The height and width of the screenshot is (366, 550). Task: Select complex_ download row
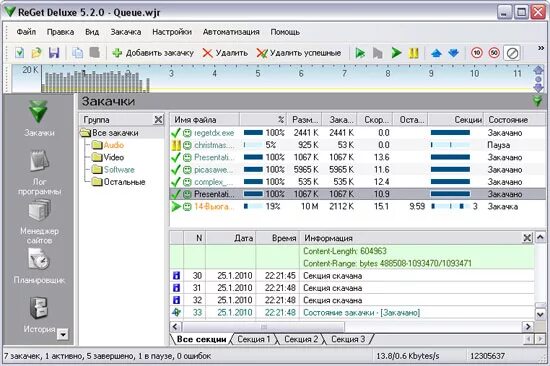[357, 182]
